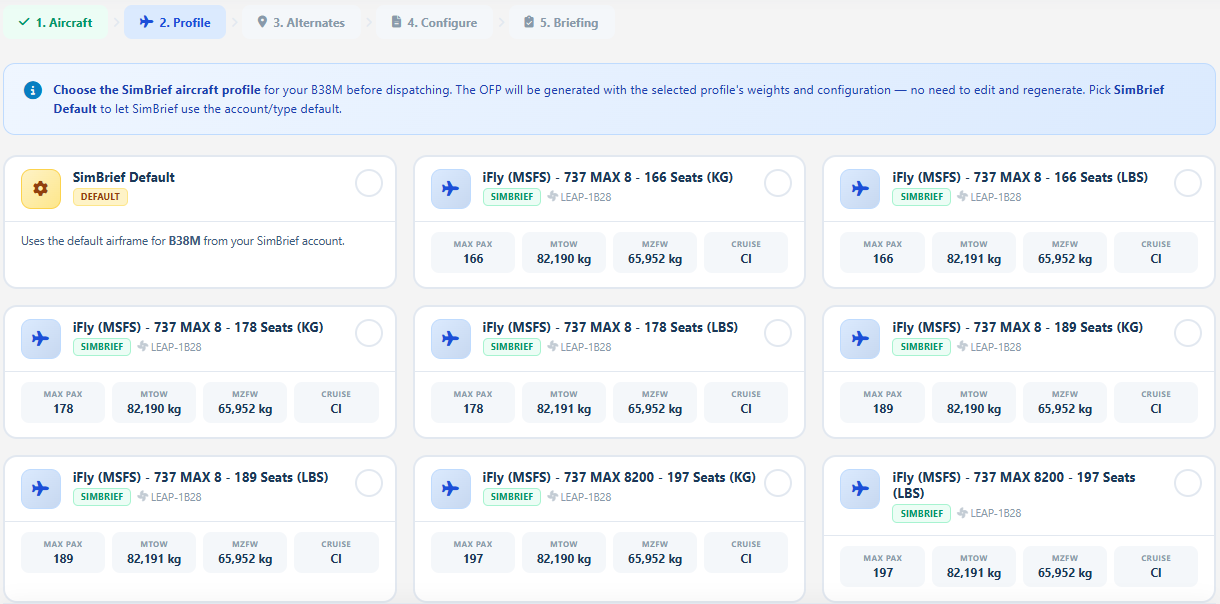
Task: Click SIMBRIEF badge on 178 Seats (LBS) card
Action: tap(512, 347)
